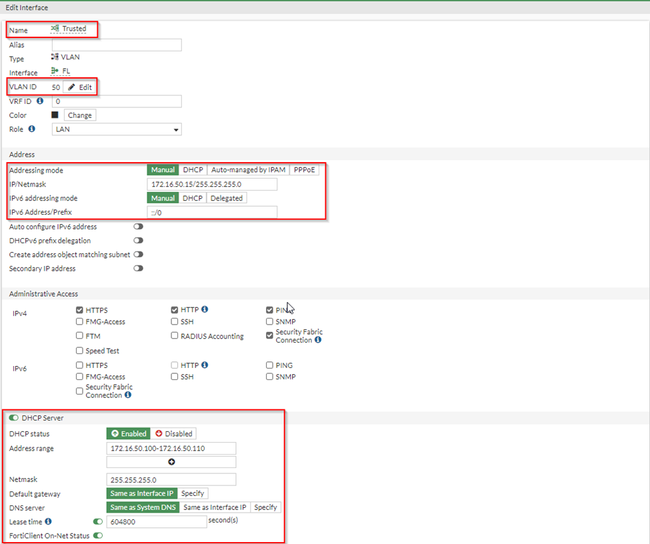Click the Alias input field
650x544 pixels.
(116, 45)
